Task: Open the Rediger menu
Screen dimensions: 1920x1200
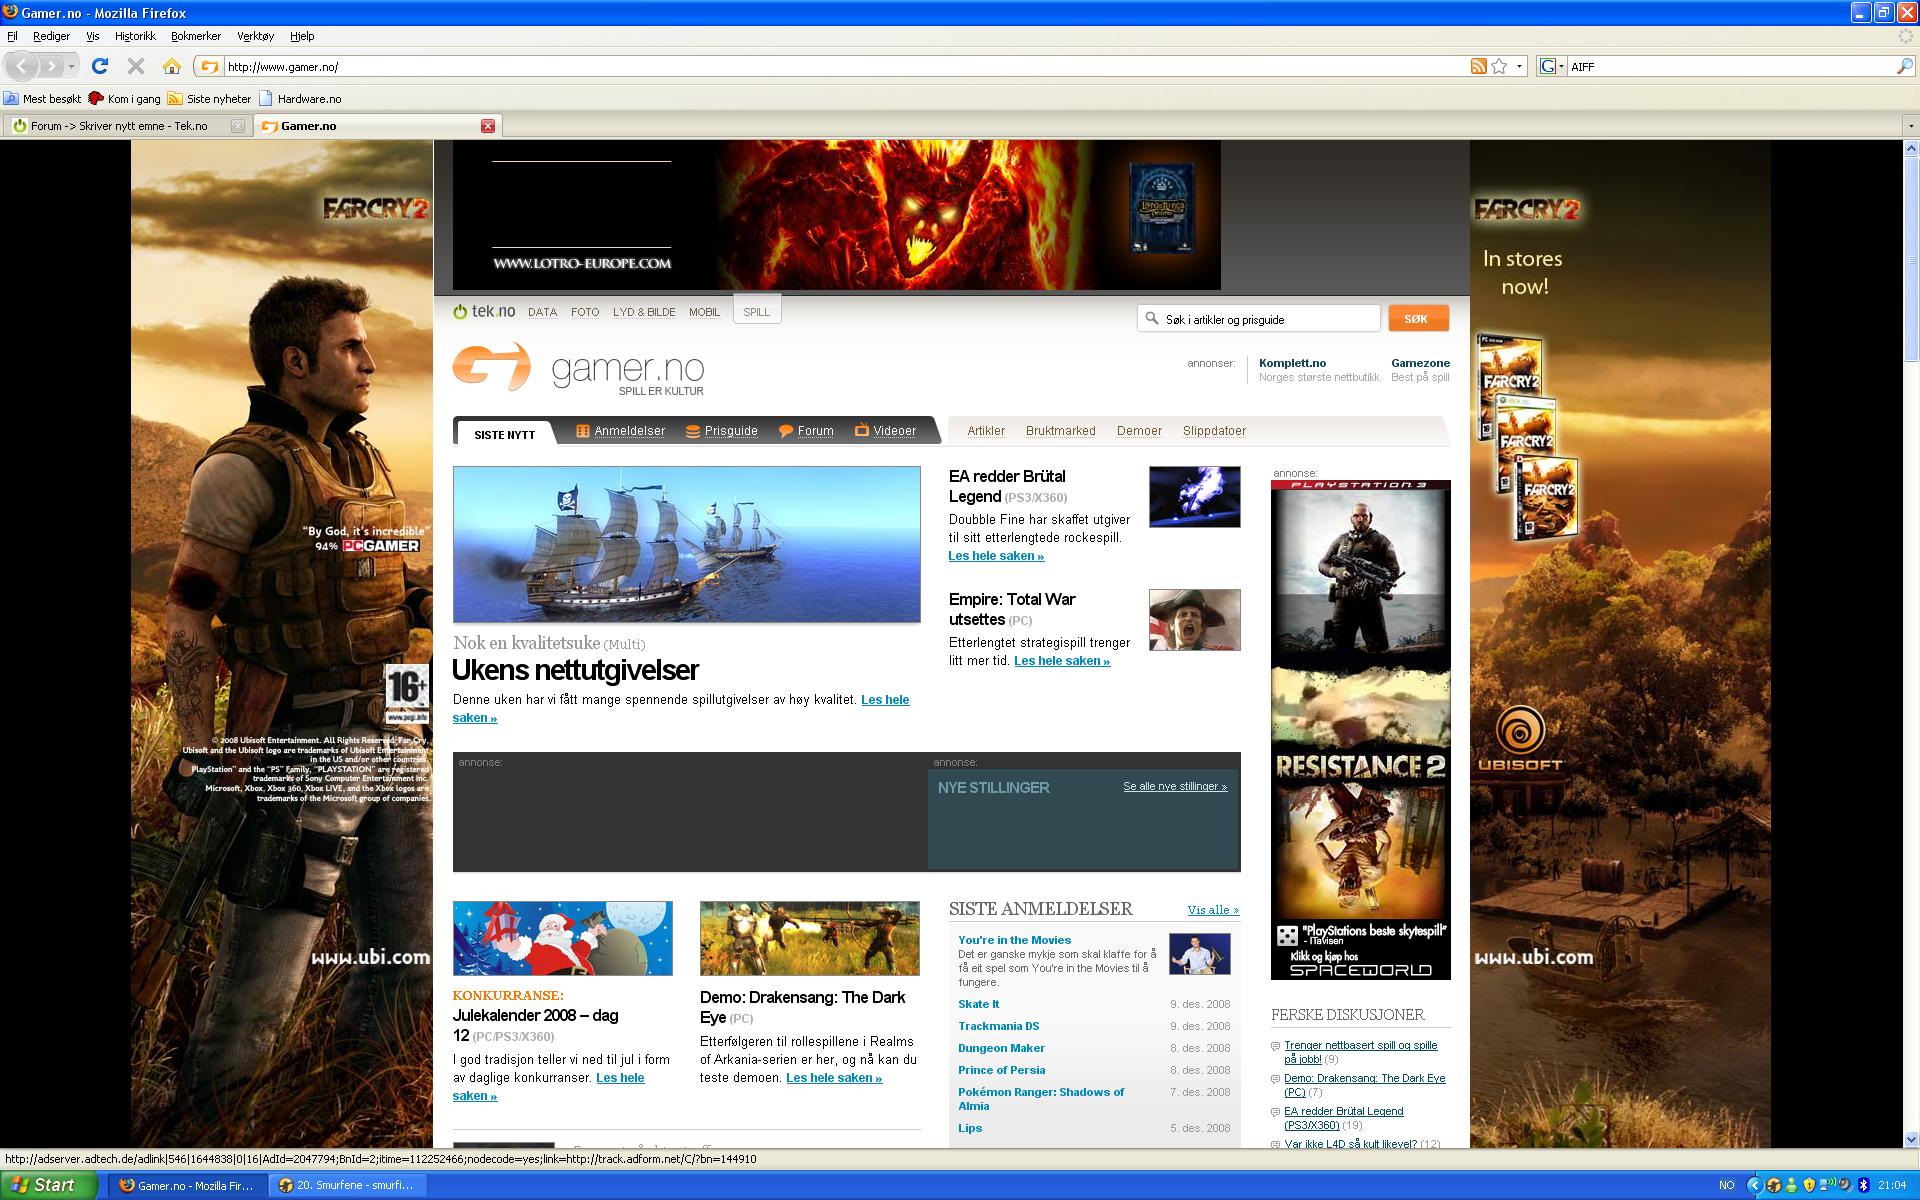Action: coord(51,36)
